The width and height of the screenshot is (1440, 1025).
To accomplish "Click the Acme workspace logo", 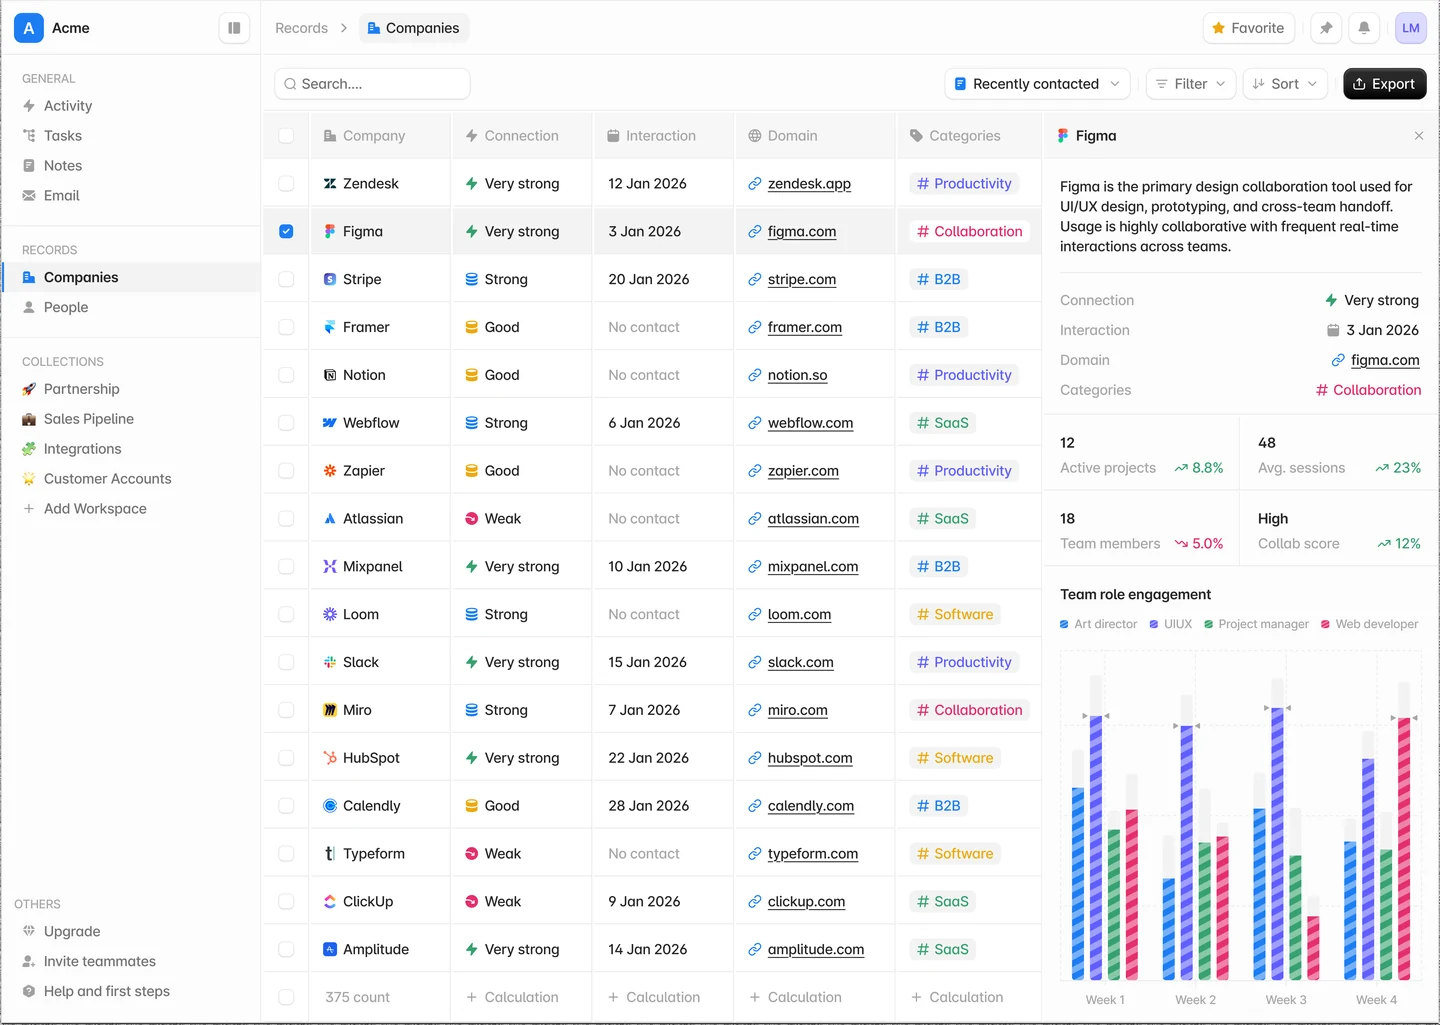I will [x=29, y=28].
